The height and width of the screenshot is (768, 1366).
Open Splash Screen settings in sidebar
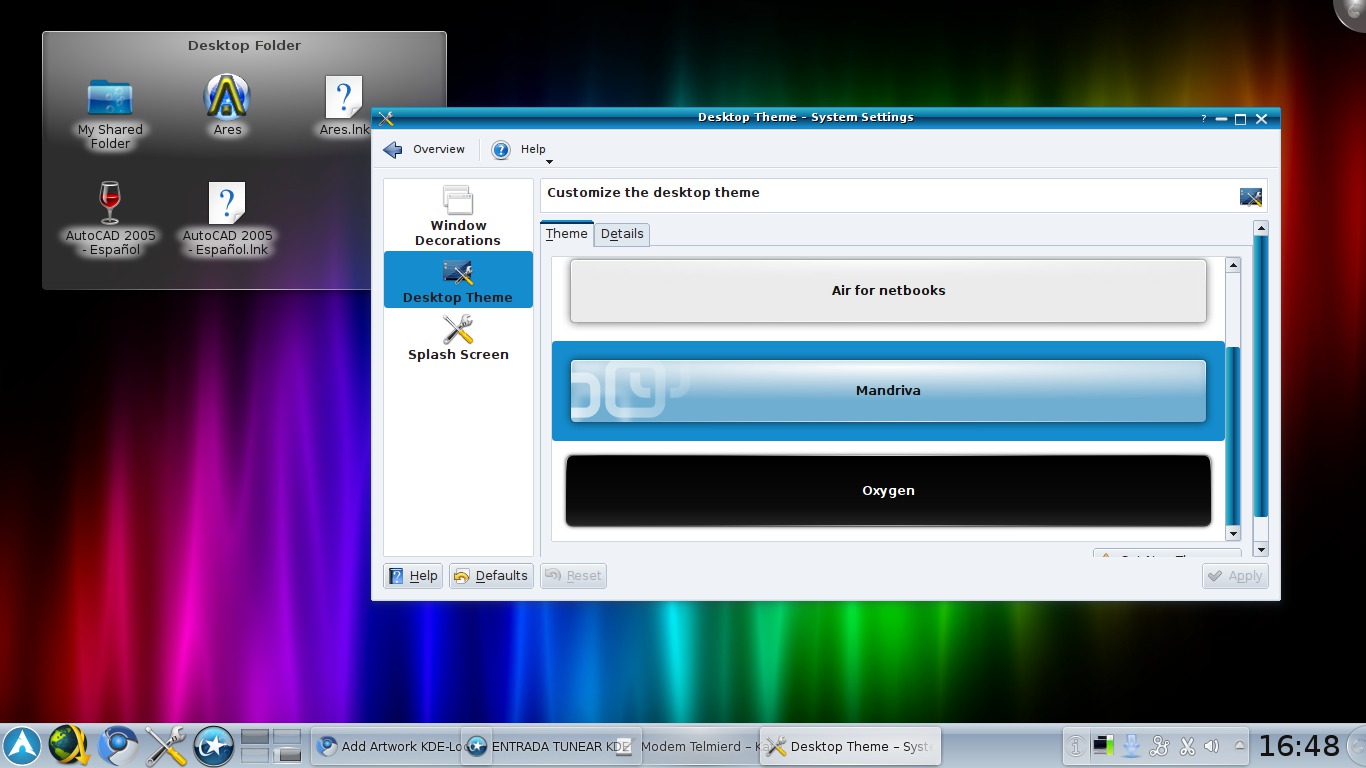[x=458, y=337]
